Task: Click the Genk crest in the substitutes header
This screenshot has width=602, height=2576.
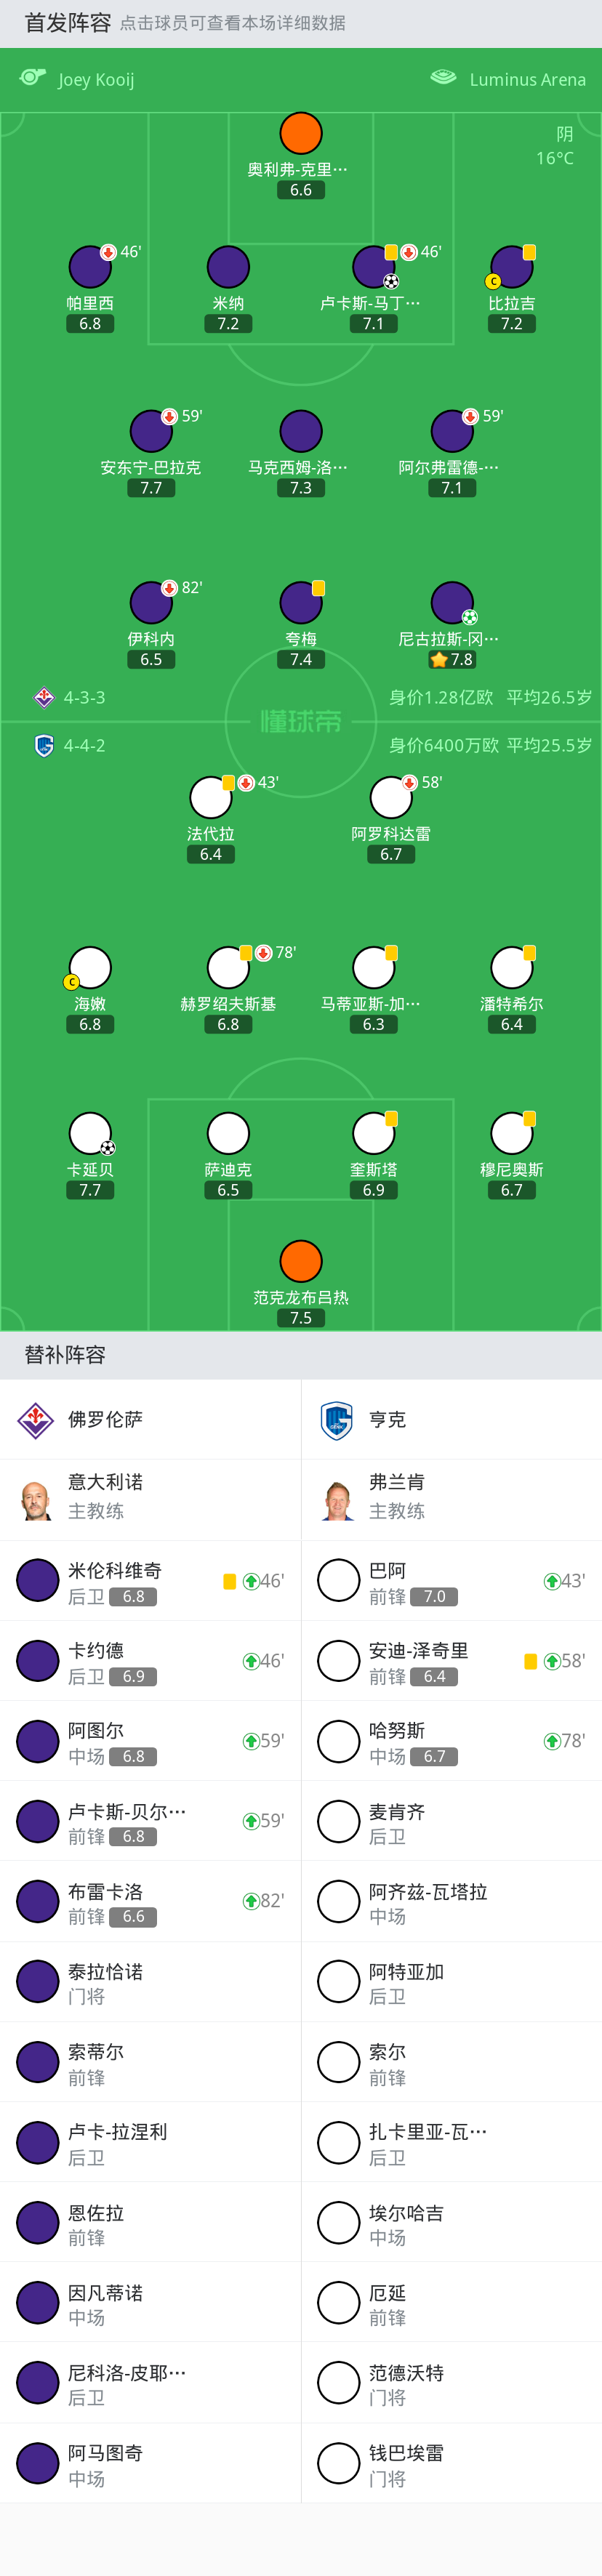Action: (x=337, y=1419)
